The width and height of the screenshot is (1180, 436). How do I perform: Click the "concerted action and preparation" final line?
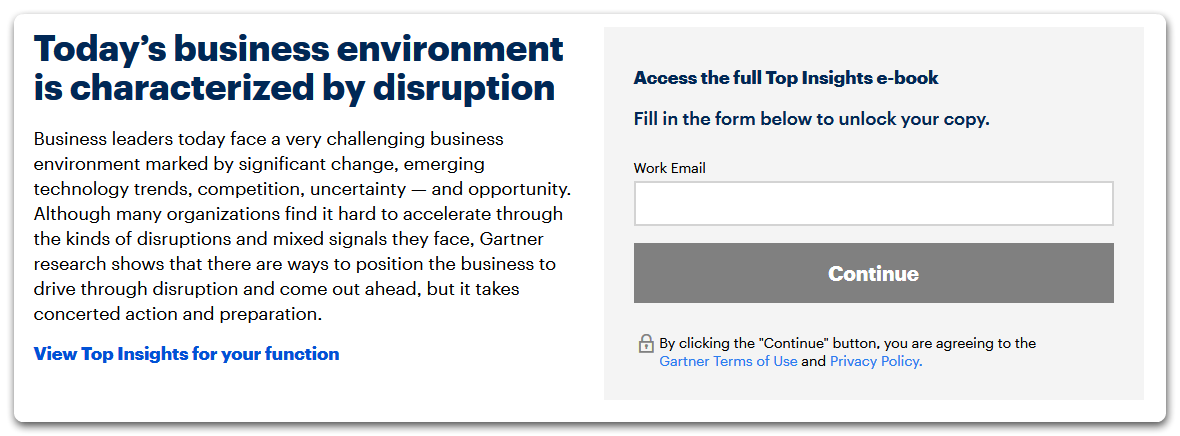(x=178, y=314)
